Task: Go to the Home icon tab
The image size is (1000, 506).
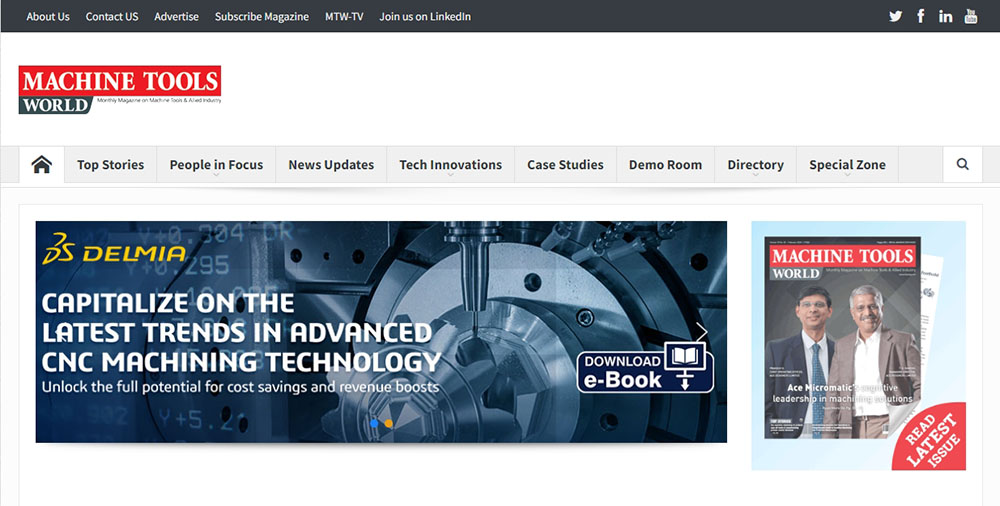Action: (x=41, y=165)
